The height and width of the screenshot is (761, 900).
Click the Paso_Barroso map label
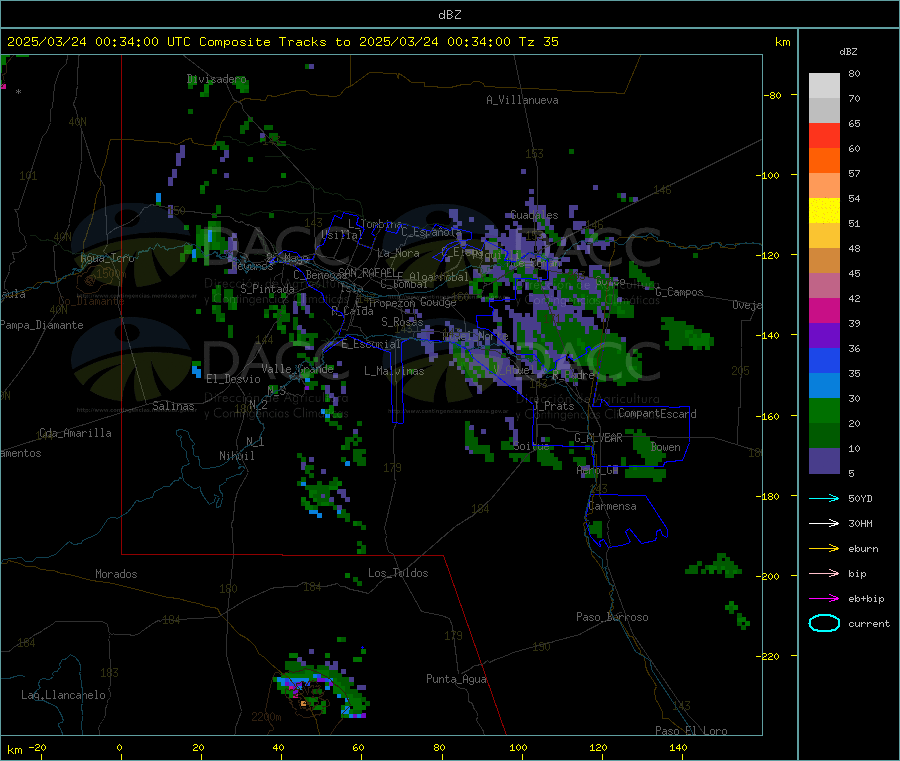pyautogui.click(x=612, y=617)
